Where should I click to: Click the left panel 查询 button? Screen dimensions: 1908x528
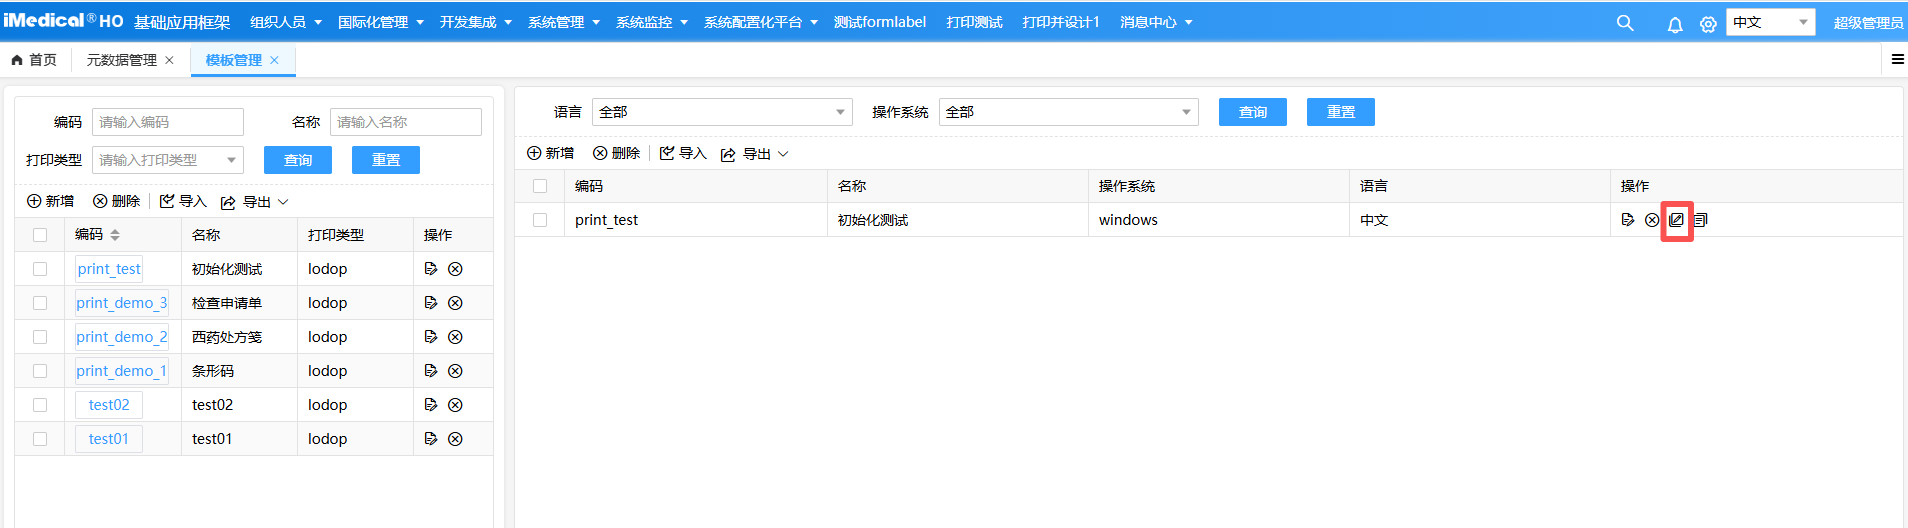298,160
